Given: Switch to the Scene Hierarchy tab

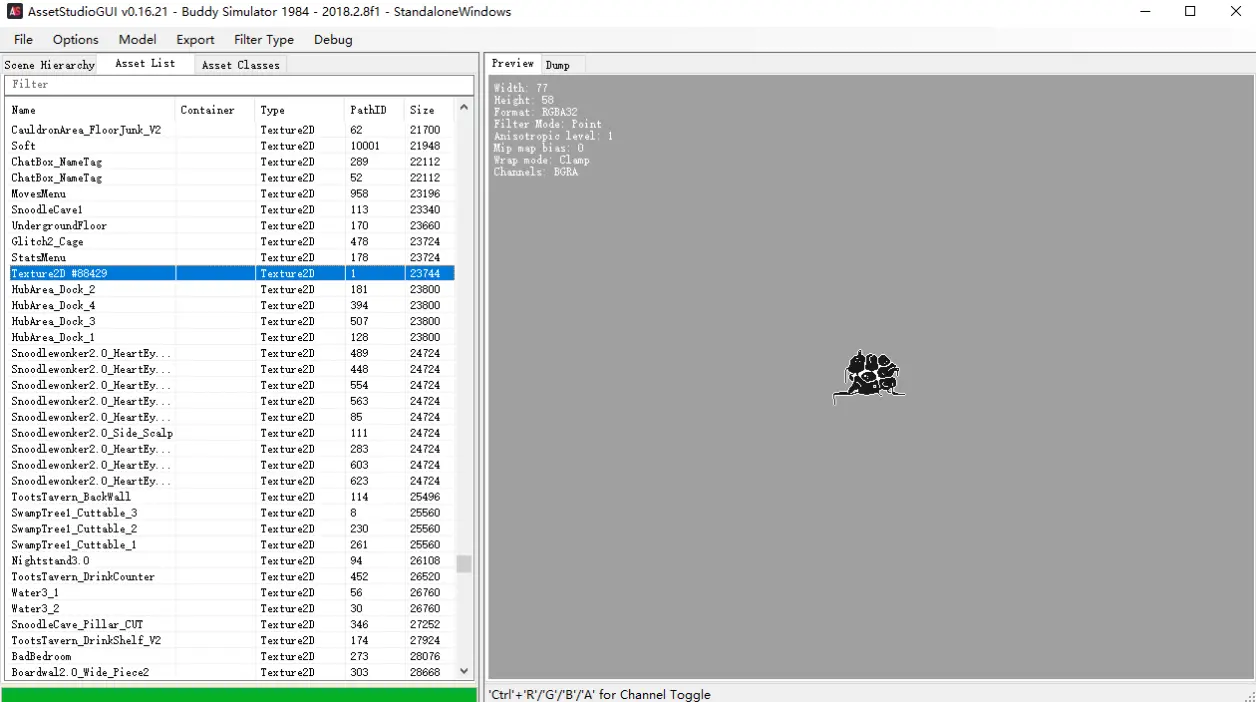Looking at the screenshot, I should (50, 65).
